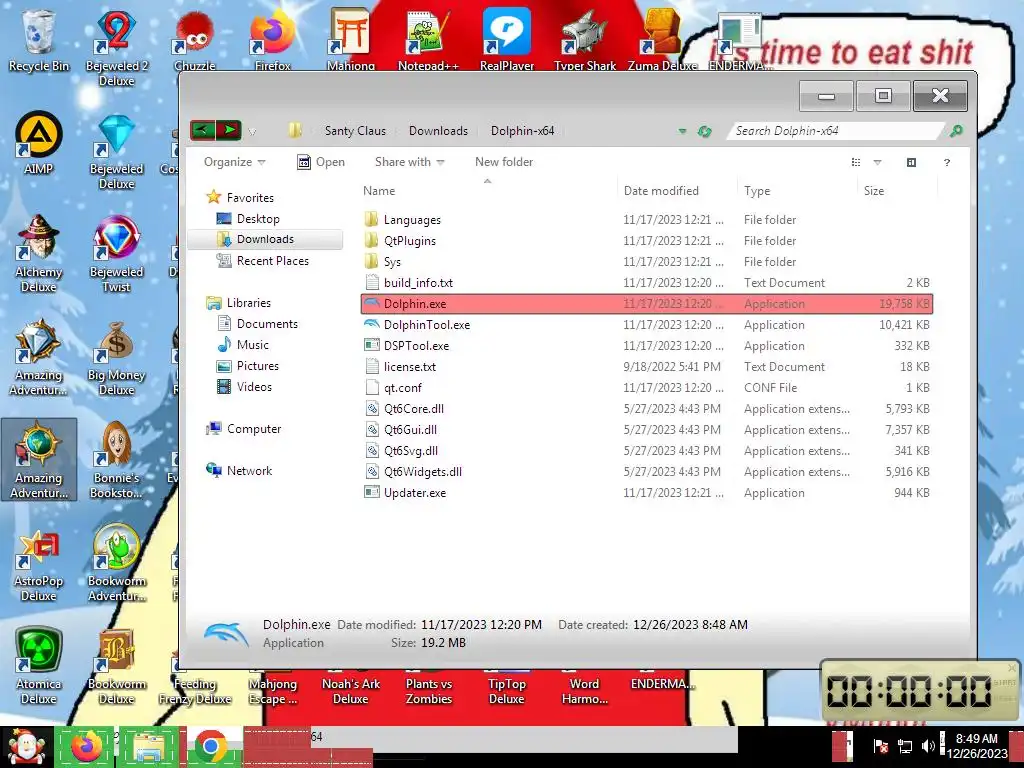Select the Updater.exe file
The height and width of the screenshot is (768, 1024).
click(647, 492)
